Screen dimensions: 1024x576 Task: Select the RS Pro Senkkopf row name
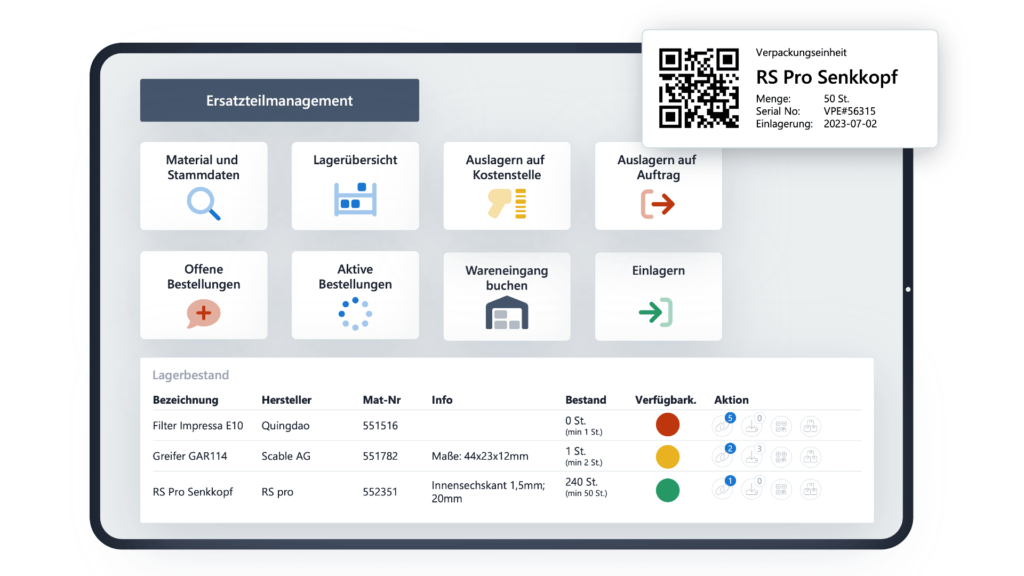(194, 492)
